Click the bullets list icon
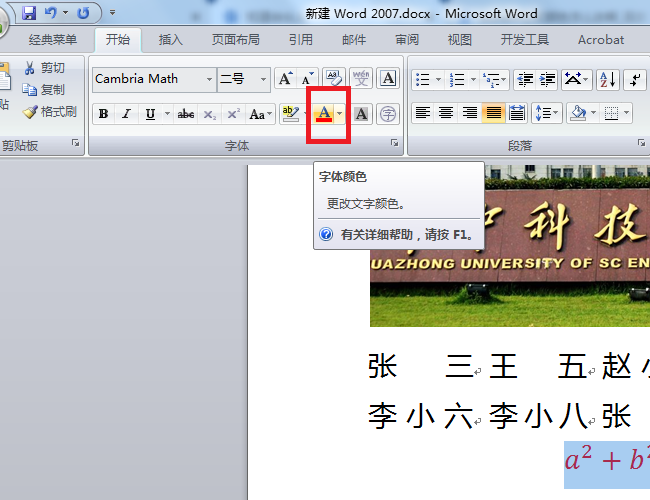This screenshot has height=500, width=650. click(x=422, y=79)
